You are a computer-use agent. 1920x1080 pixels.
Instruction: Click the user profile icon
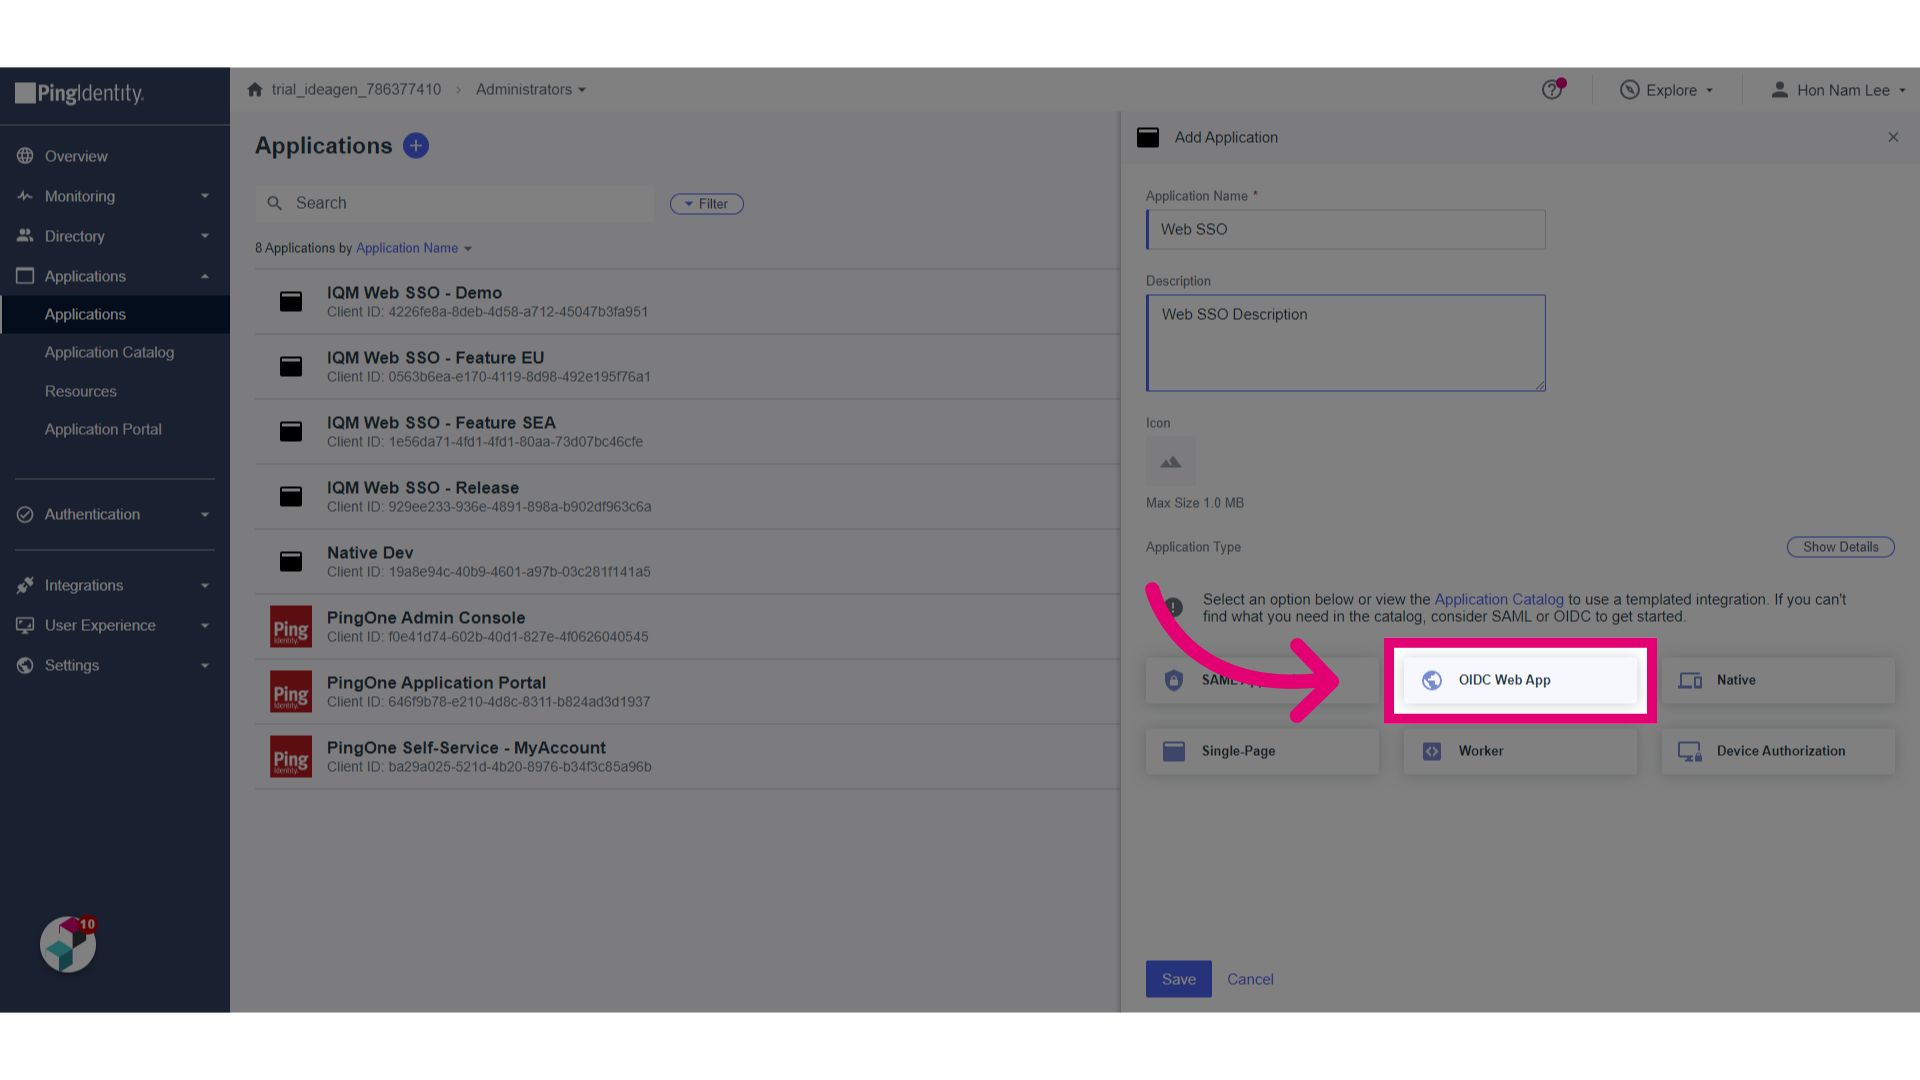coord(1779,90)
